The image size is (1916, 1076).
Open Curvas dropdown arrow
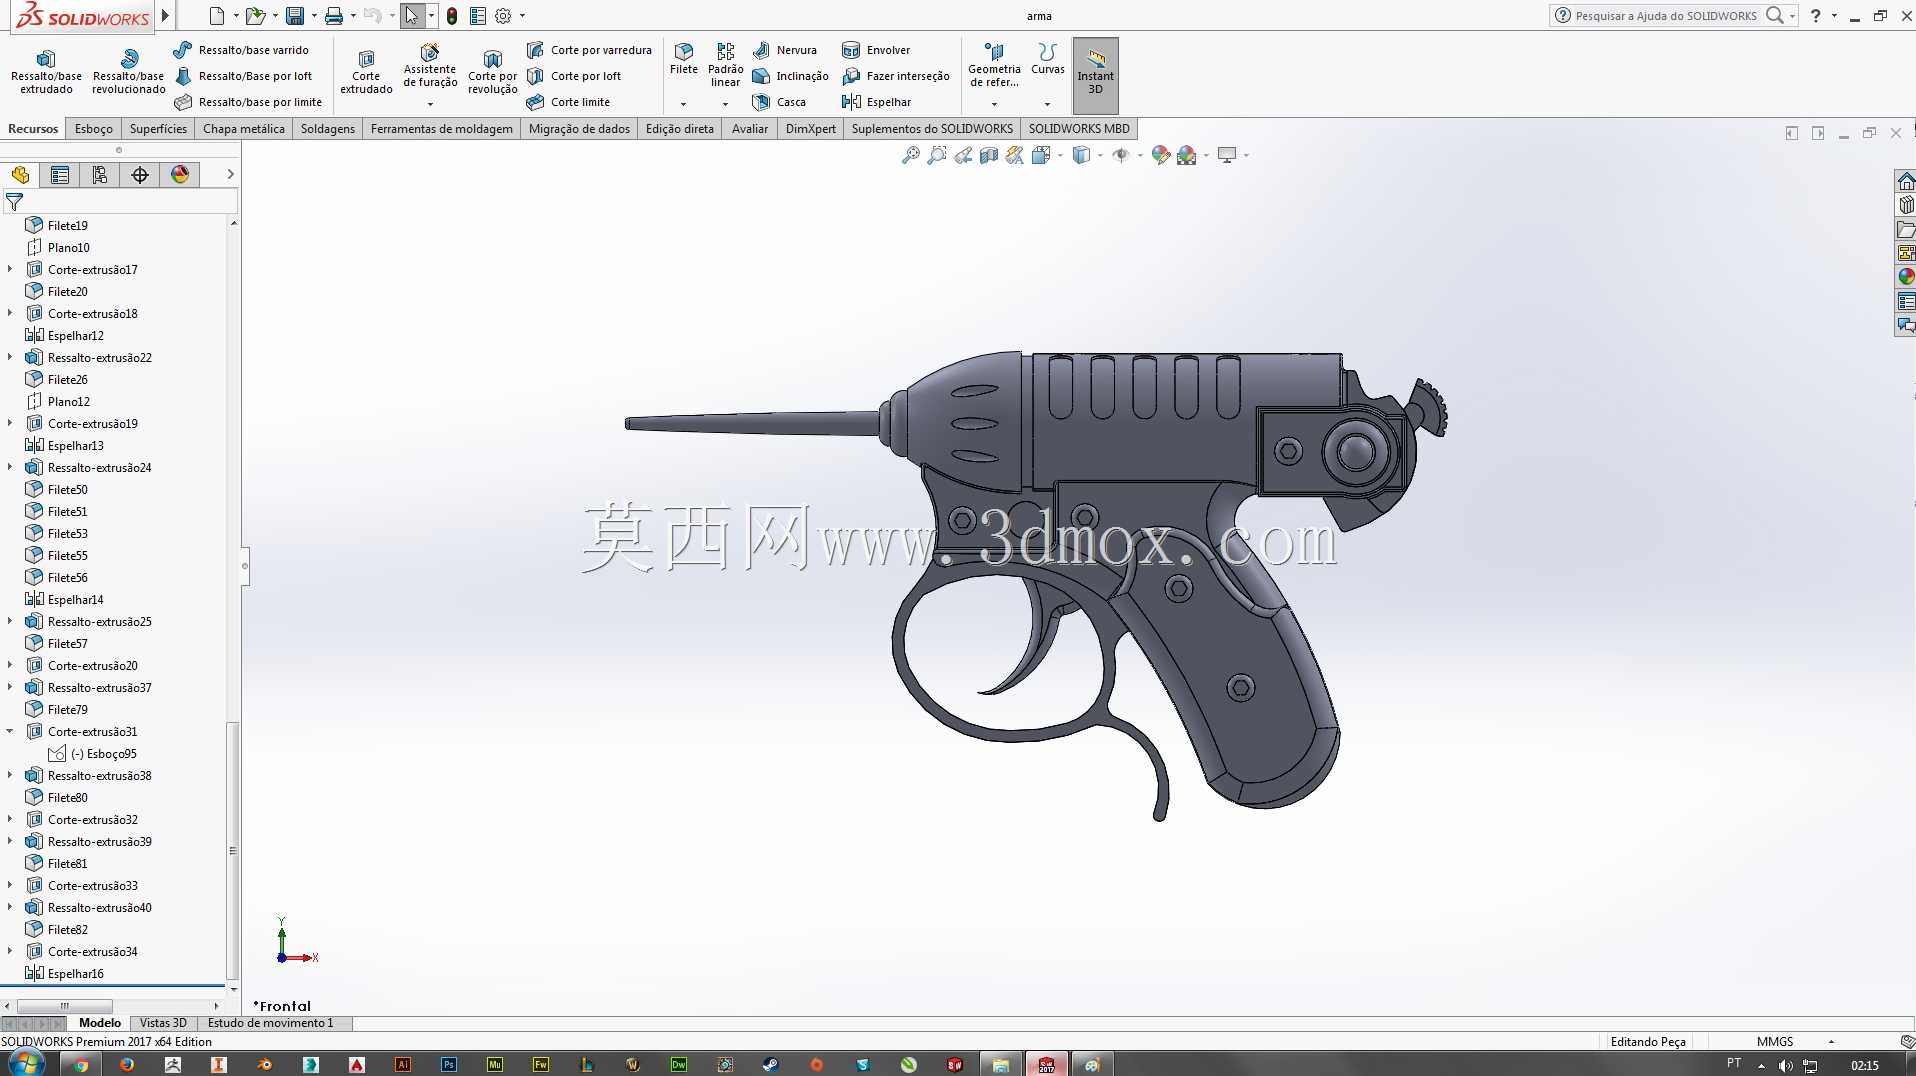coord(1047,104)
